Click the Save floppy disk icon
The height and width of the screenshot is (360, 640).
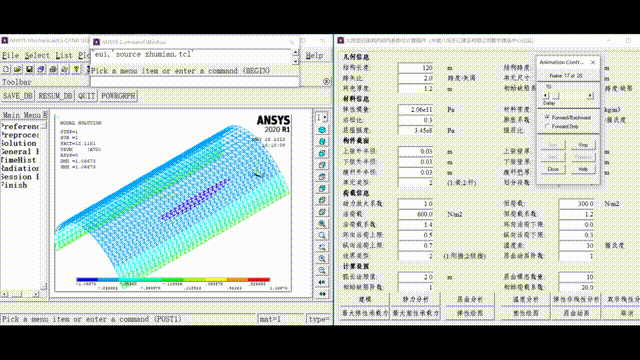(29, 70)
